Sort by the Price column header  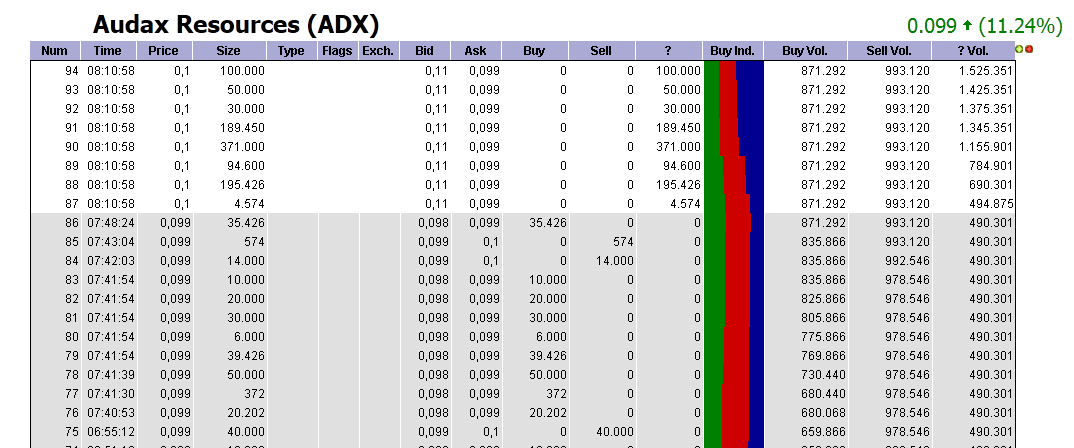pyautogui.click(x=164, y=51)
